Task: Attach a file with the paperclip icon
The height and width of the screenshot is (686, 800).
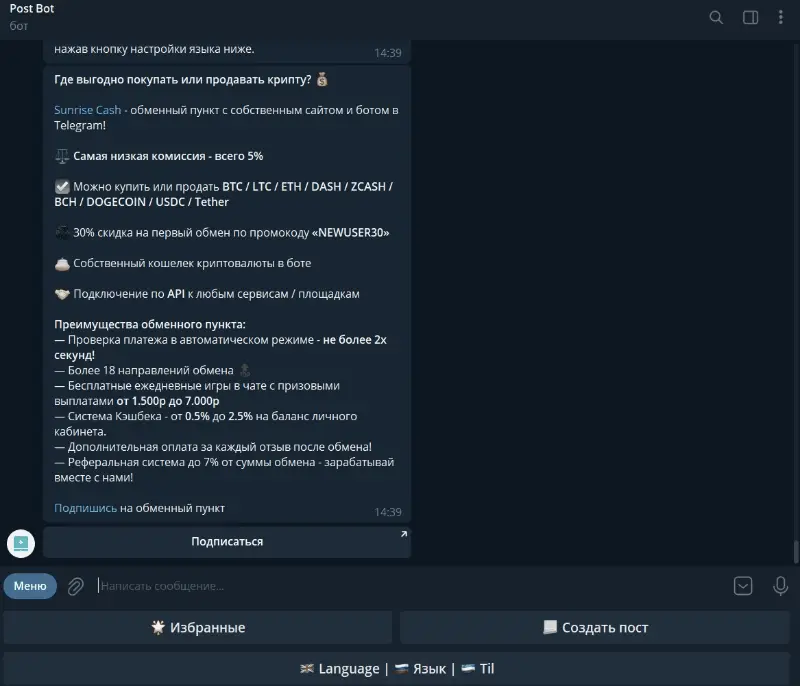Action: pos(76,586)
